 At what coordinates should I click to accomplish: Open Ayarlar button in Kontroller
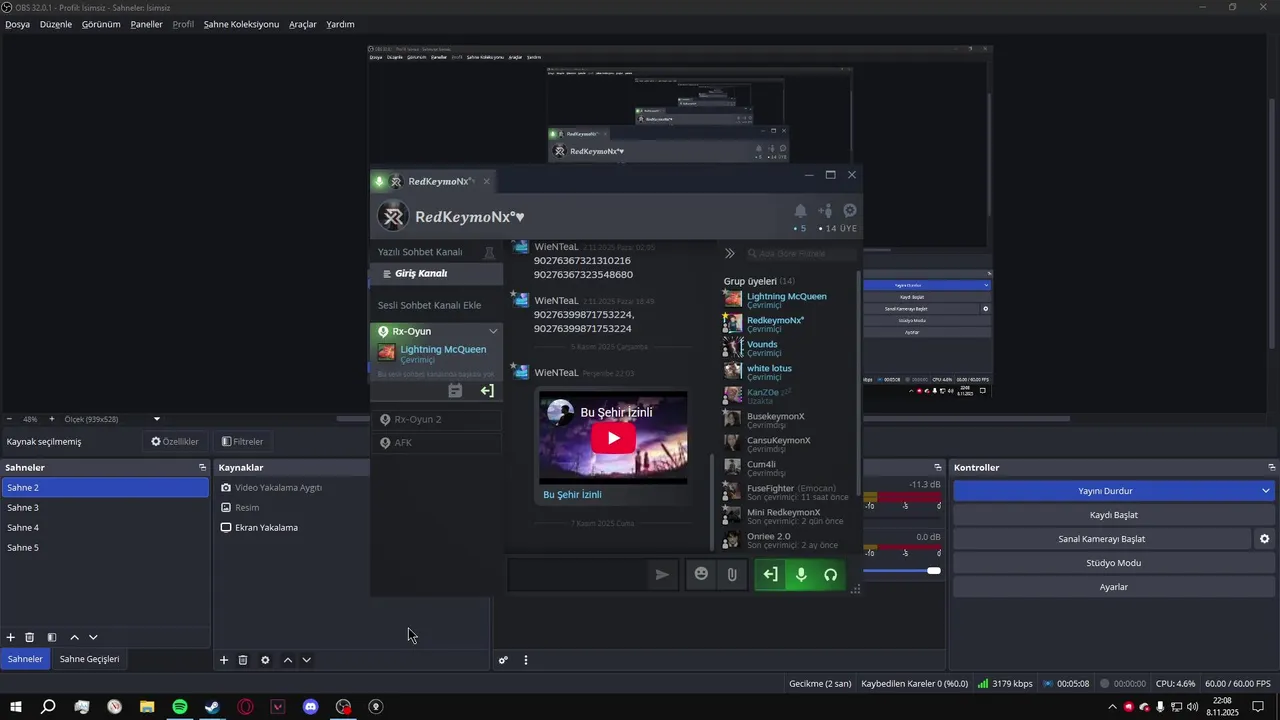[x=1113, y=587]
